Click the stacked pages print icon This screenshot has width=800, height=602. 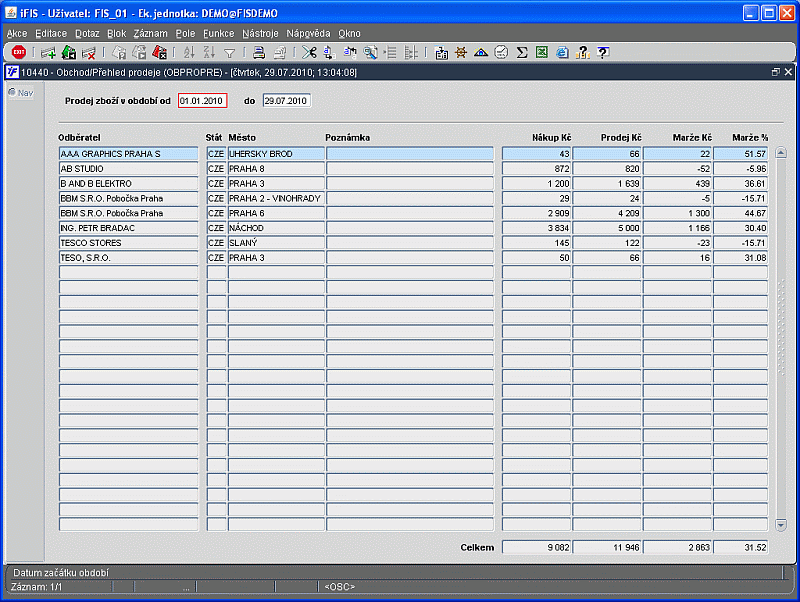[280, 52]
